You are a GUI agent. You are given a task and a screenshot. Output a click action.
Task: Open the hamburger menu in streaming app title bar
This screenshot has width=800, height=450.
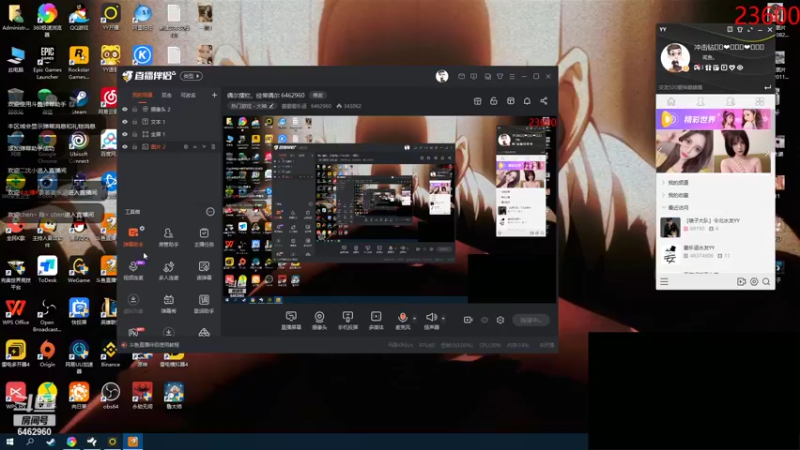[512, 76]
